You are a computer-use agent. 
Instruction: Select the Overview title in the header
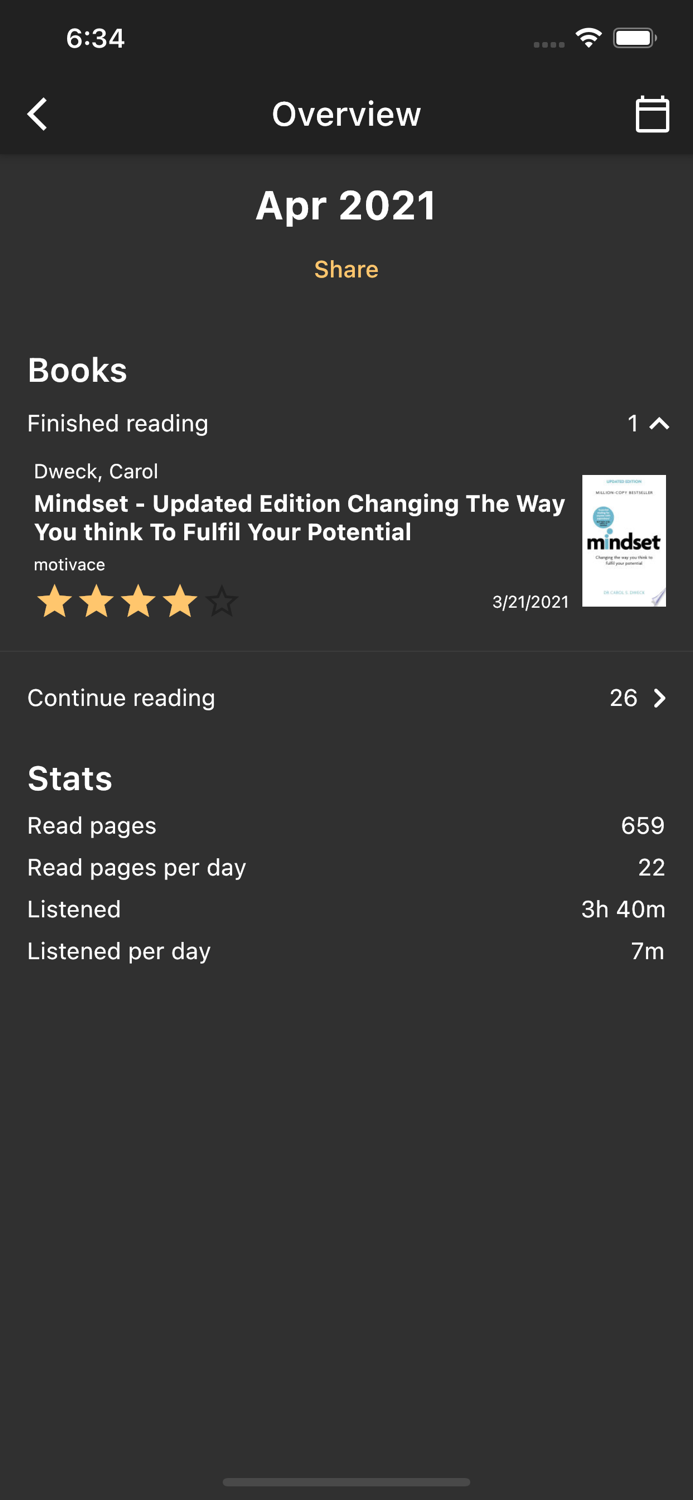(x=346, y=114)
